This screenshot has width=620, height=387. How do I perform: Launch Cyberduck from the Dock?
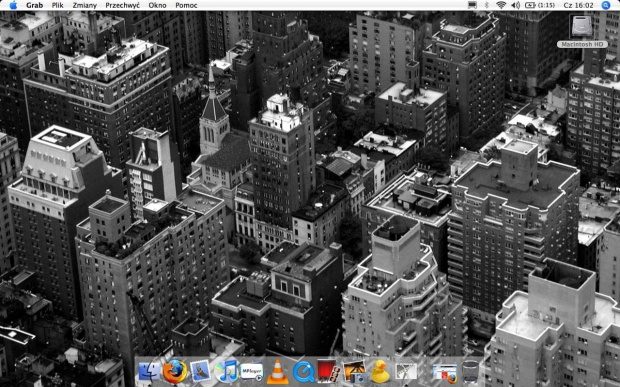[380, 372]
